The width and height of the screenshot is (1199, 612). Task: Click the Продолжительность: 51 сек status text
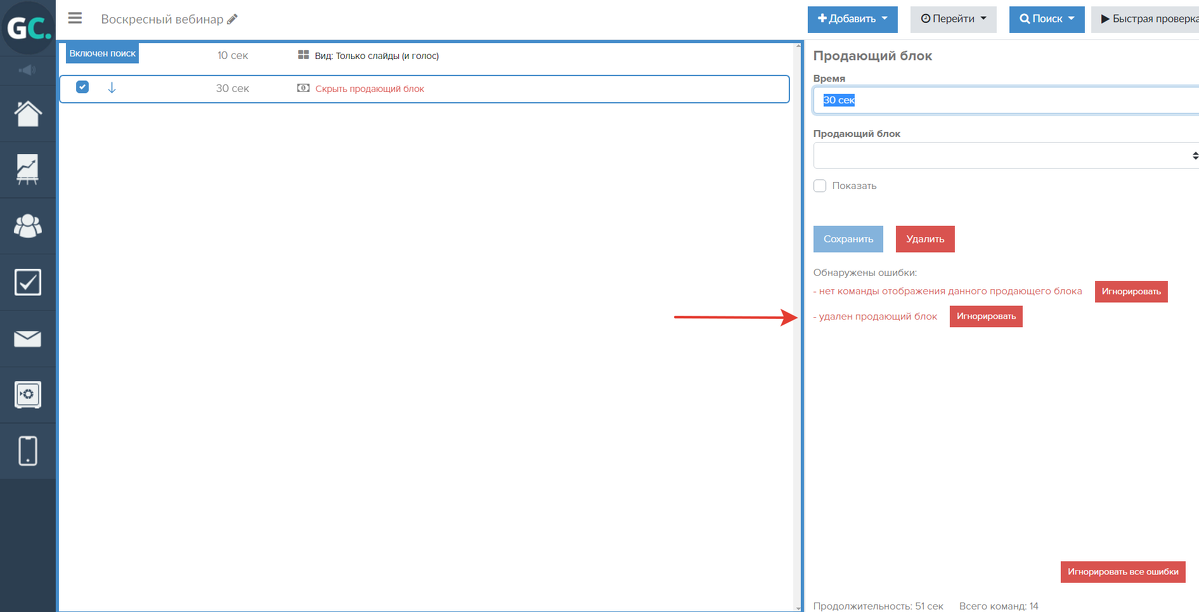click(878, 606)
